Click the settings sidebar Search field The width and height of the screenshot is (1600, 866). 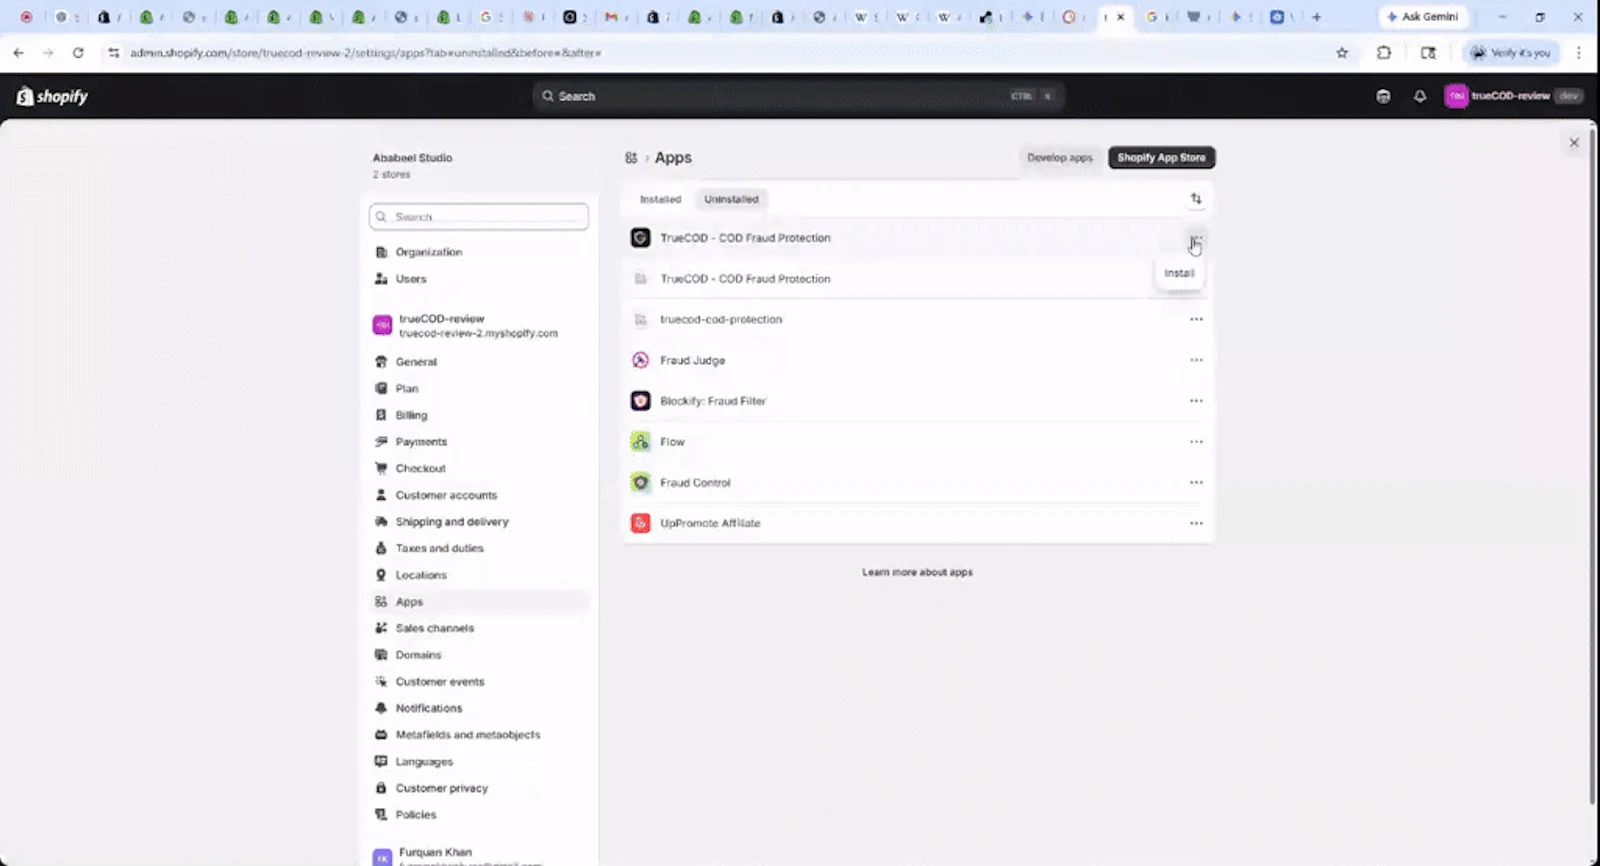(x=479, y=217)
